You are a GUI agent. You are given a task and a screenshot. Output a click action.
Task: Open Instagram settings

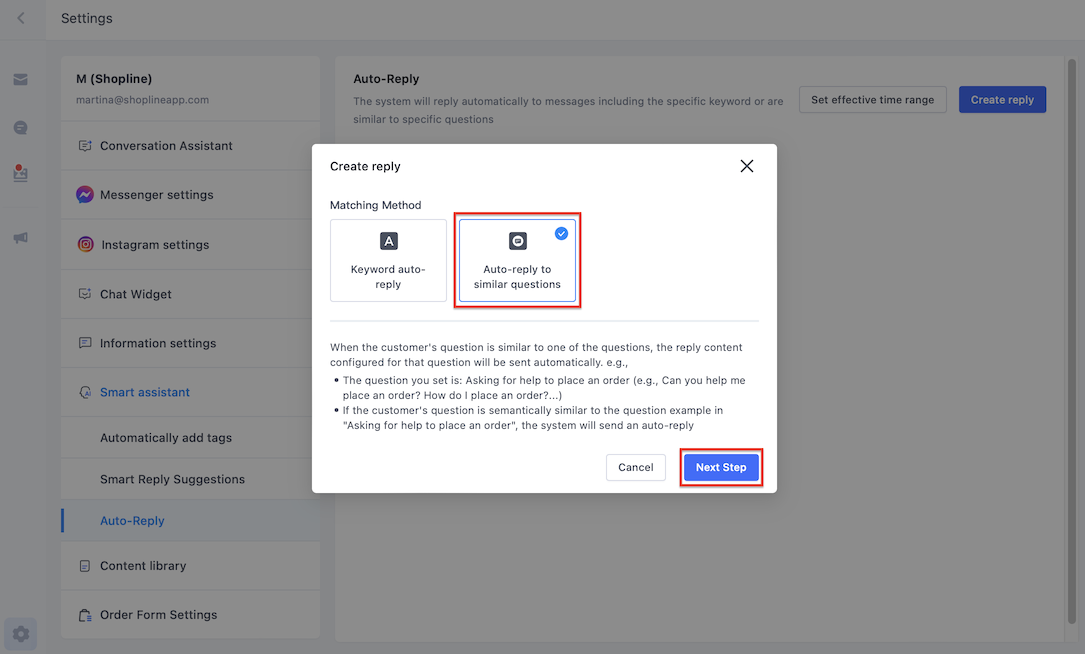[x=190, y=245]
